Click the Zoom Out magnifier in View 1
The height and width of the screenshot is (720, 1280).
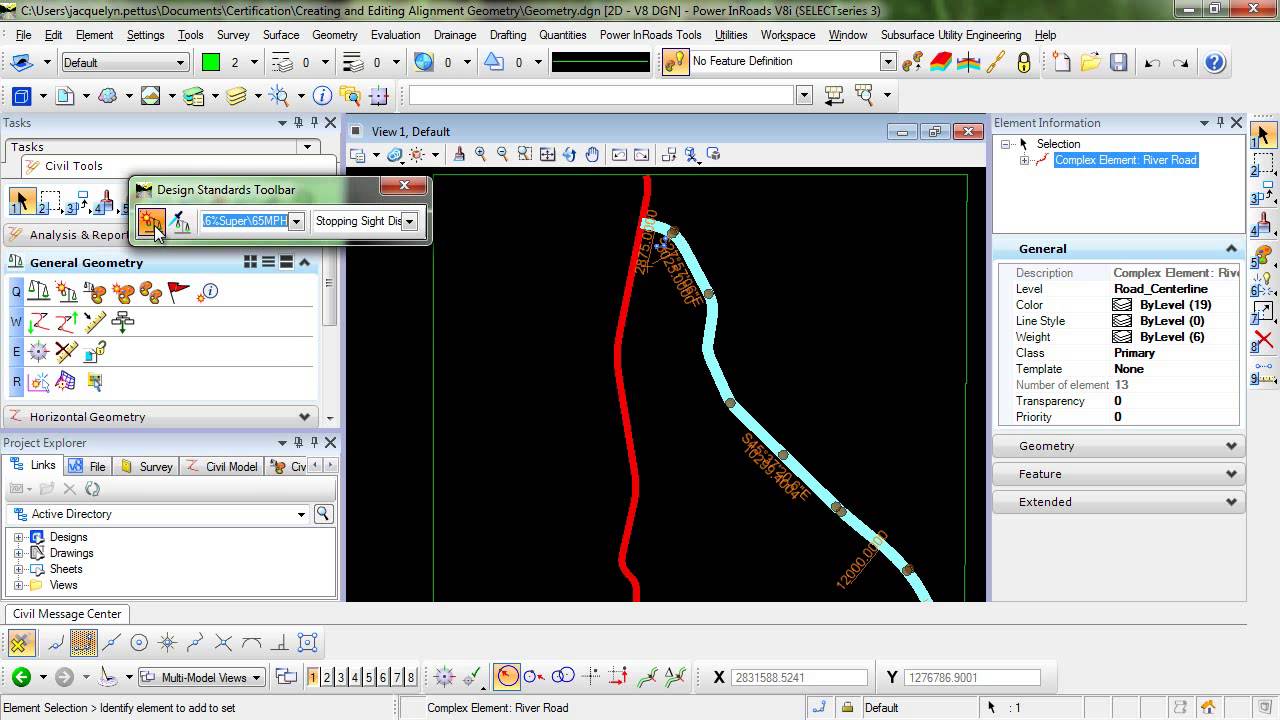pos(503,154)
